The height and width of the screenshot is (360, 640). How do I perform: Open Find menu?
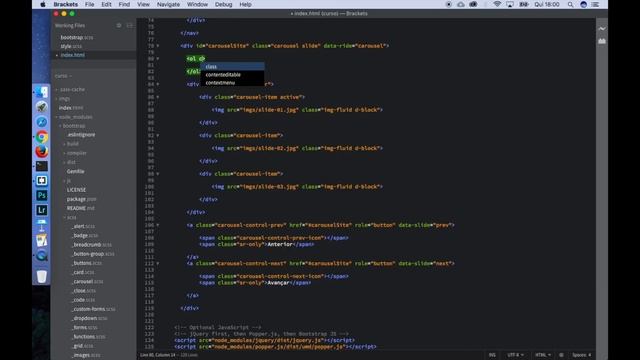pyautogui.click(x=124, y=4)
